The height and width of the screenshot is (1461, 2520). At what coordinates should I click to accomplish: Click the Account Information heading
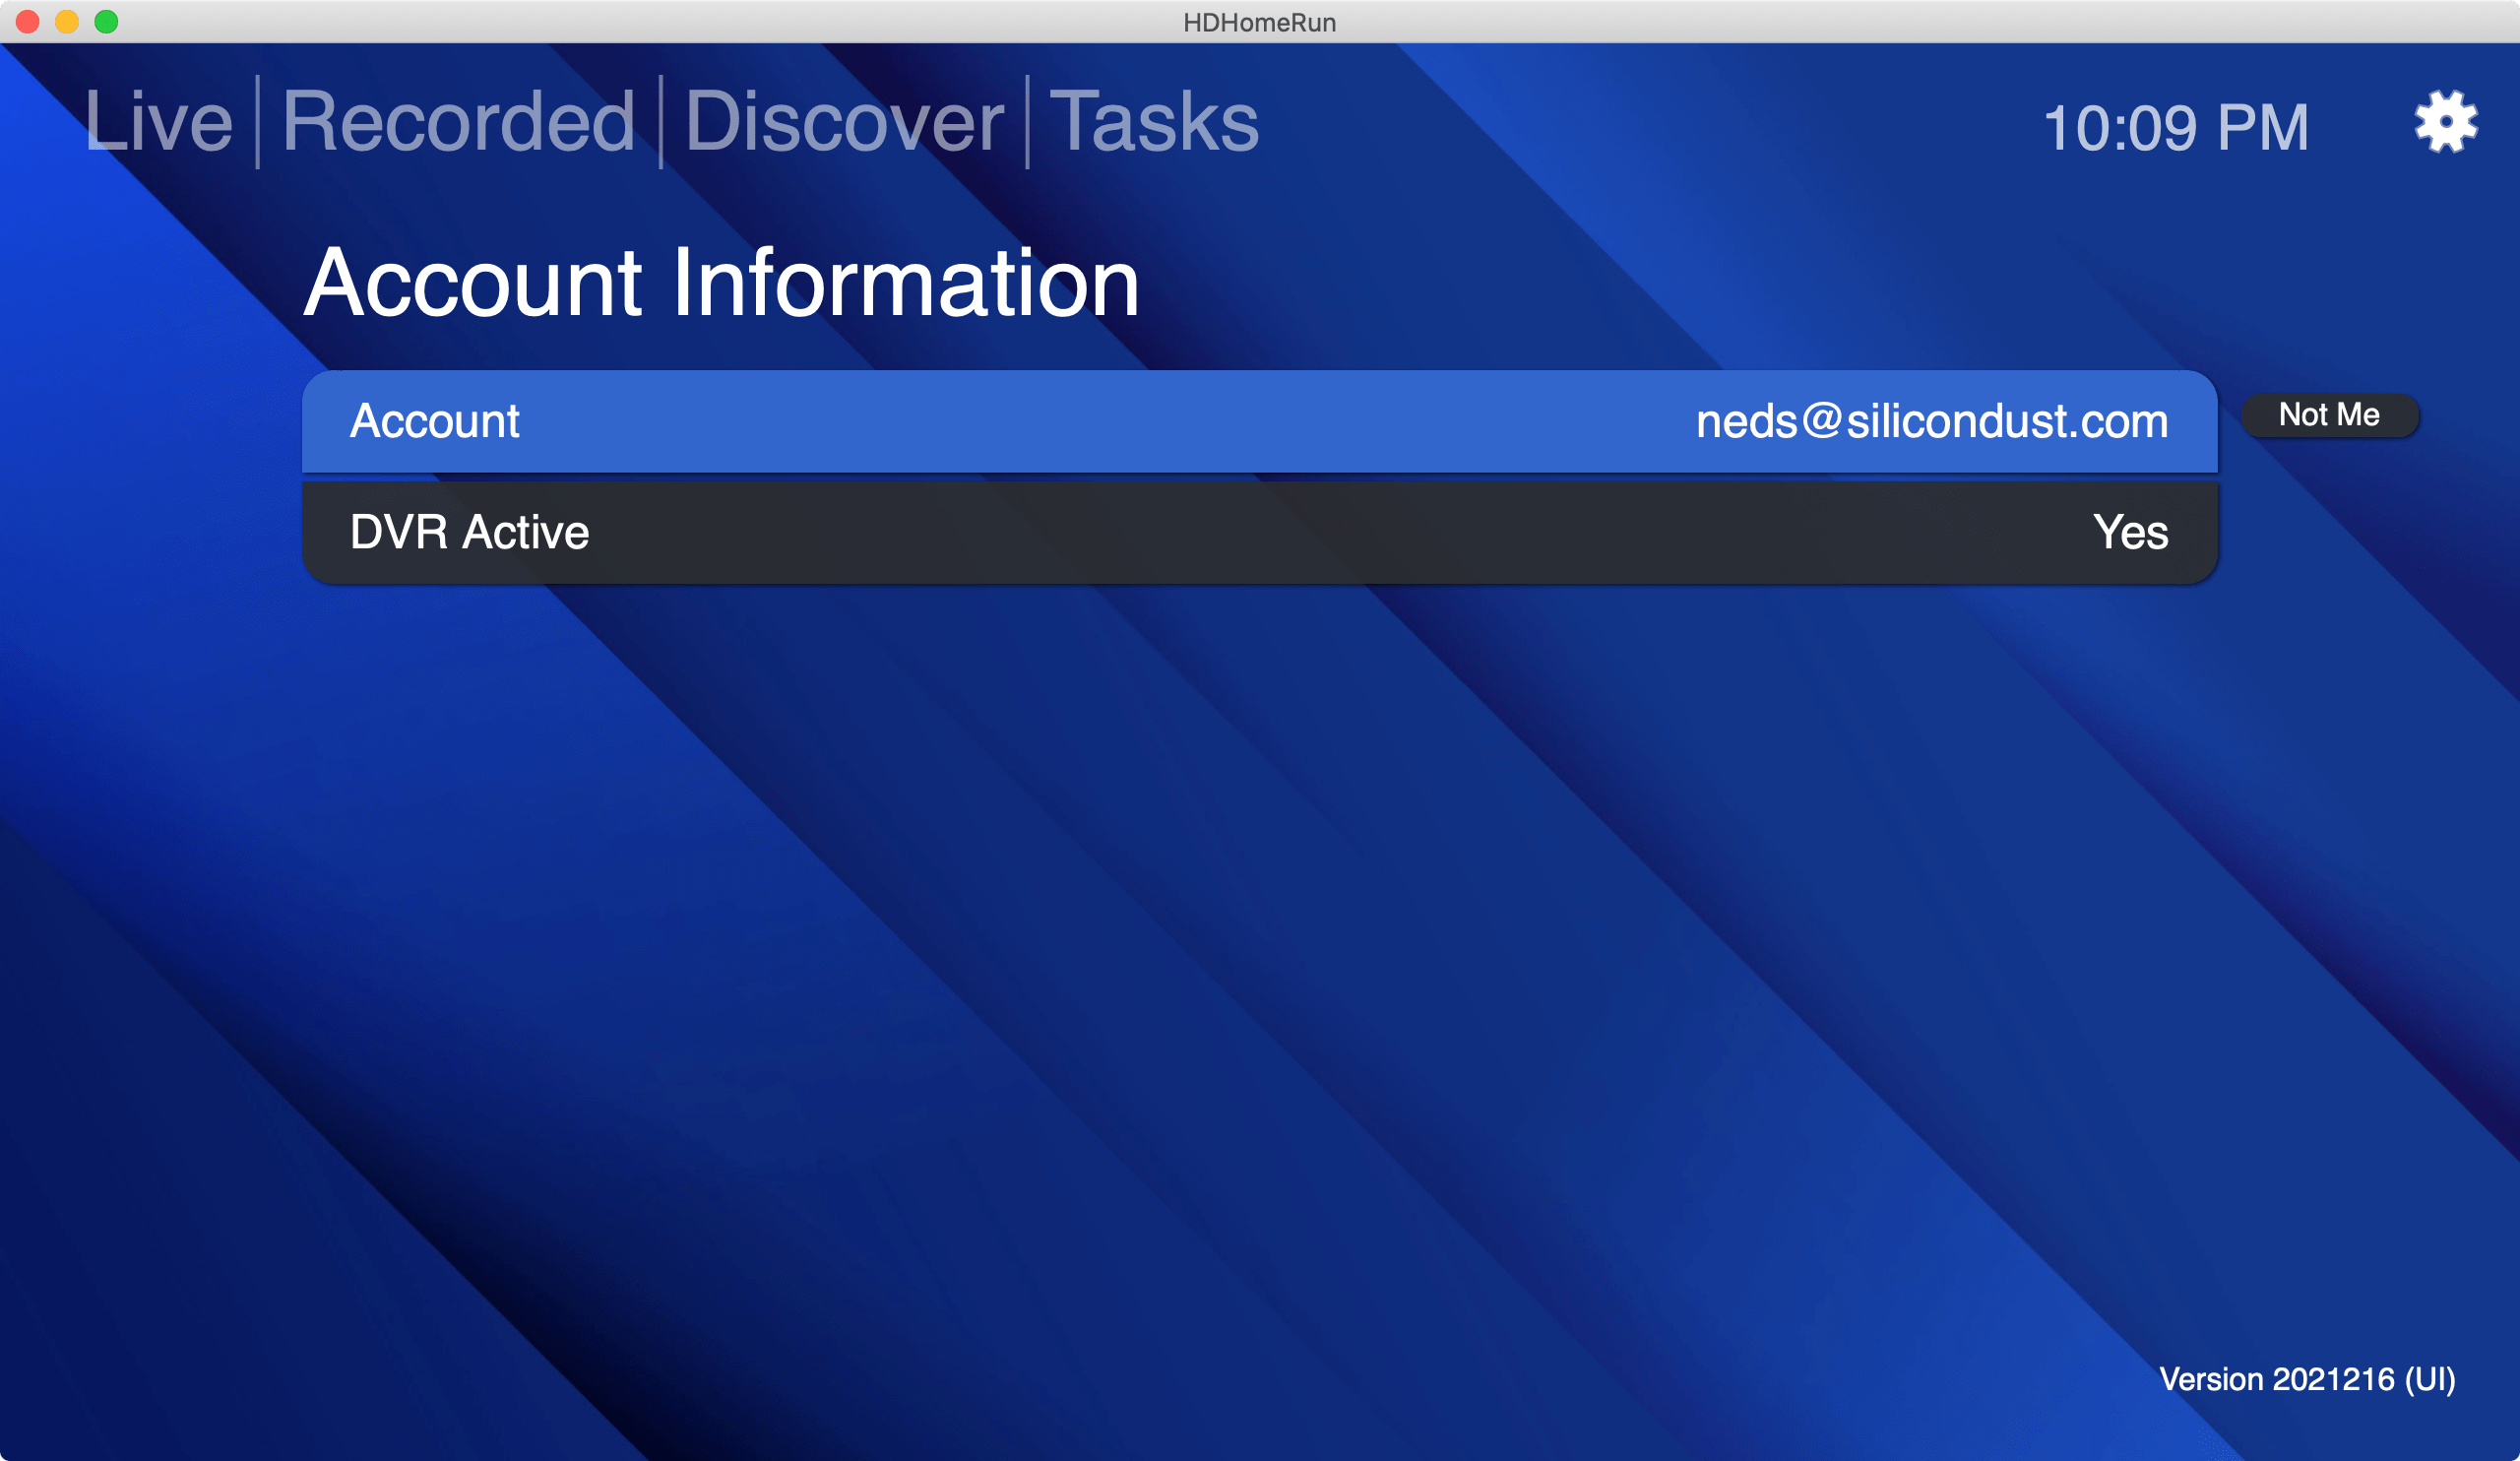(721, 284)
